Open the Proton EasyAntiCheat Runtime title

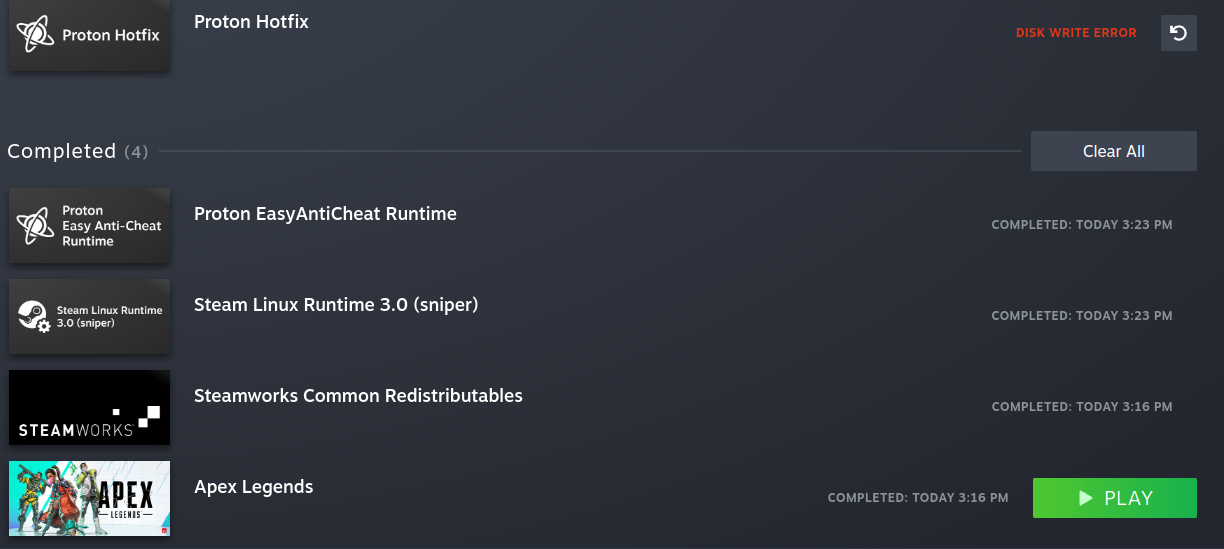coord(325,214)
